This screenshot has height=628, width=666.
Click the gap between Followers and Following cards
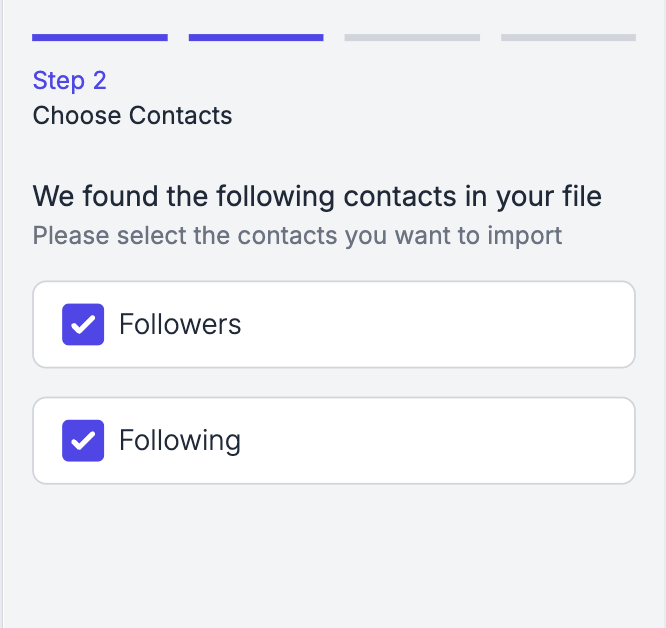point(333,383)
